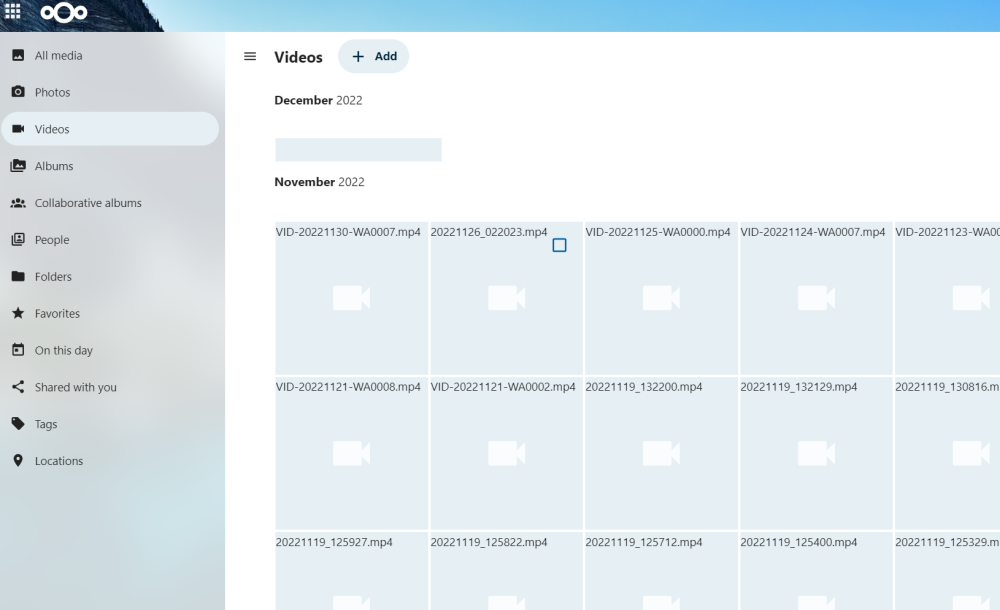Image resolution: width=1000 pixels, height=610 pixels.
Task: Open the Nextcloud apps grid menu
Action: (13, 11)
